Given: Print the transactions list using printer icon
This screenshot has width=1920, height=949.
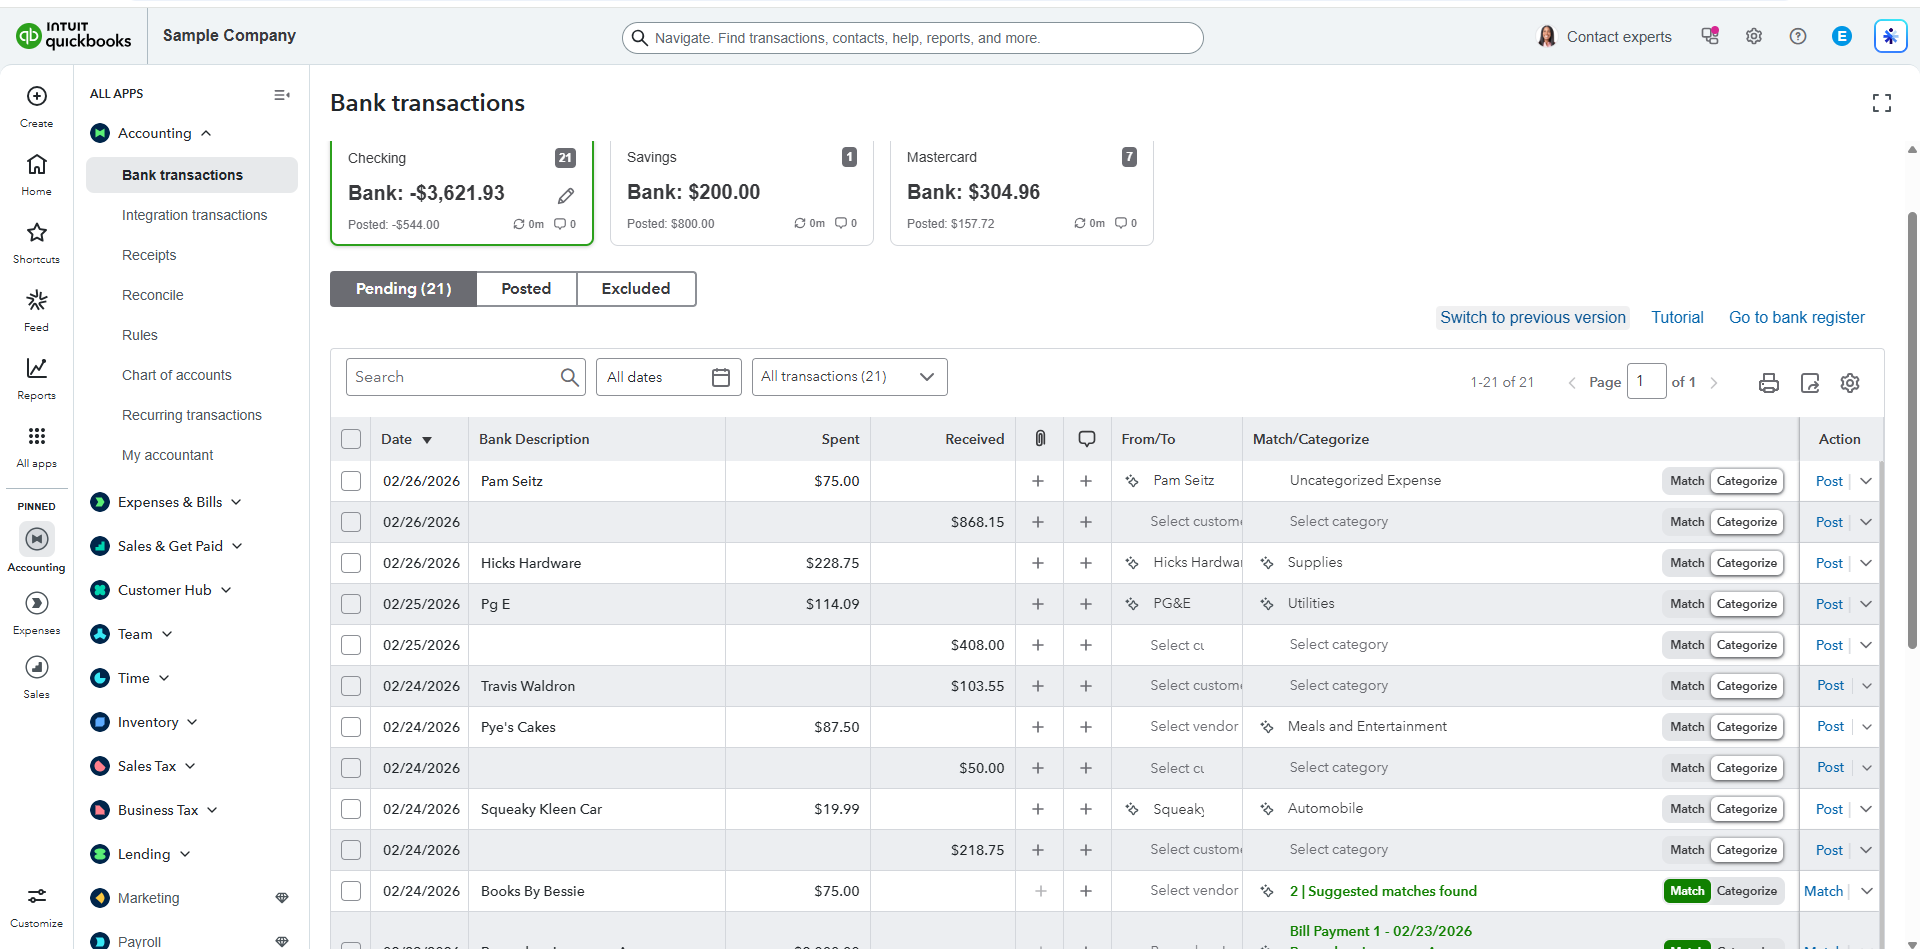Looking at the screenshot, I should pyautogui.click(x=1768, y=383).
